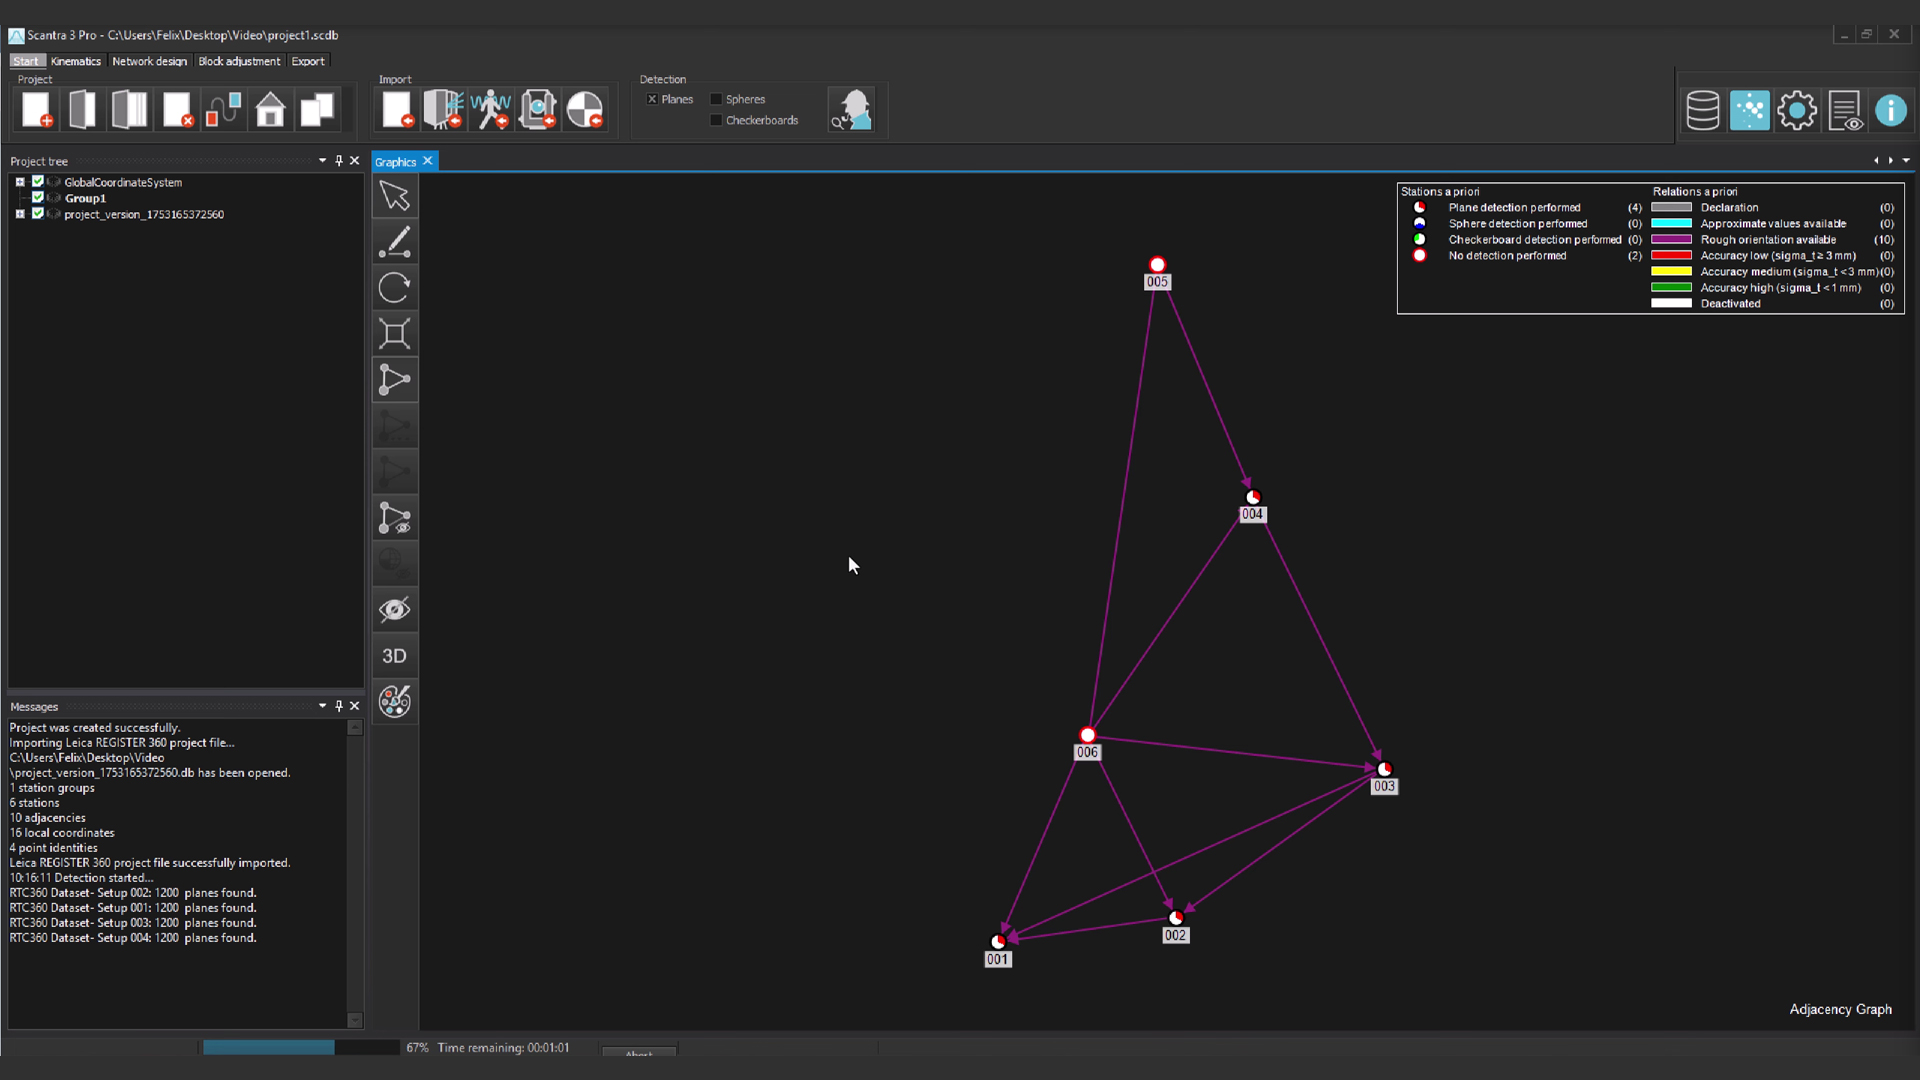Click the home project icon
Viewport: 1920px width, 1080px height.
[x=270, y=110]
